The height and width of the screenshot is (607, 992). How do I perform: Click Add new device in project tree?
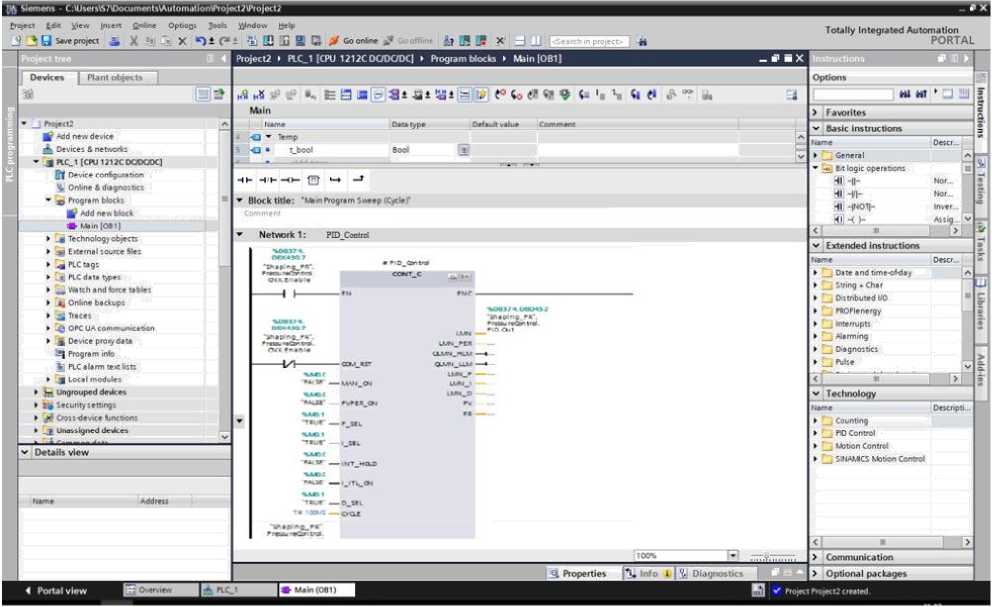(84, 136)
